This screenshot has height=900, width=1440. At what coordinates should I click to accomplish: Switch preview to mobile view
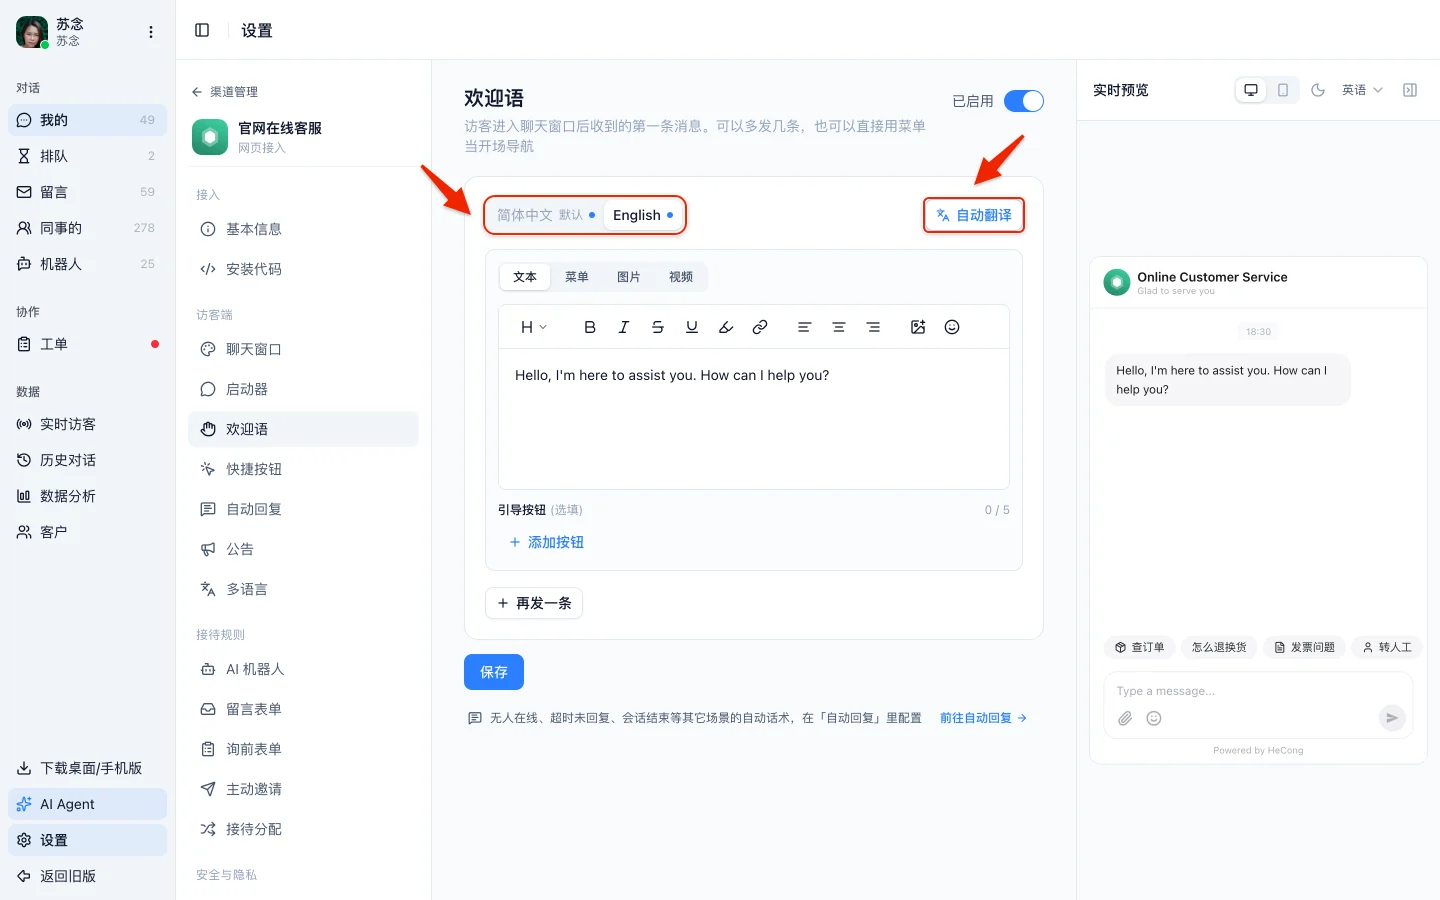1283,90
